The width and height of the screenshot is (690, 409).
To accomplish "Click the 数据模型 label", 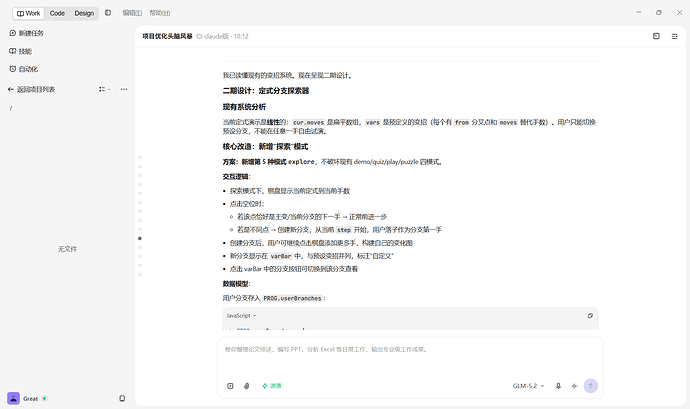I will click(236, 284).
